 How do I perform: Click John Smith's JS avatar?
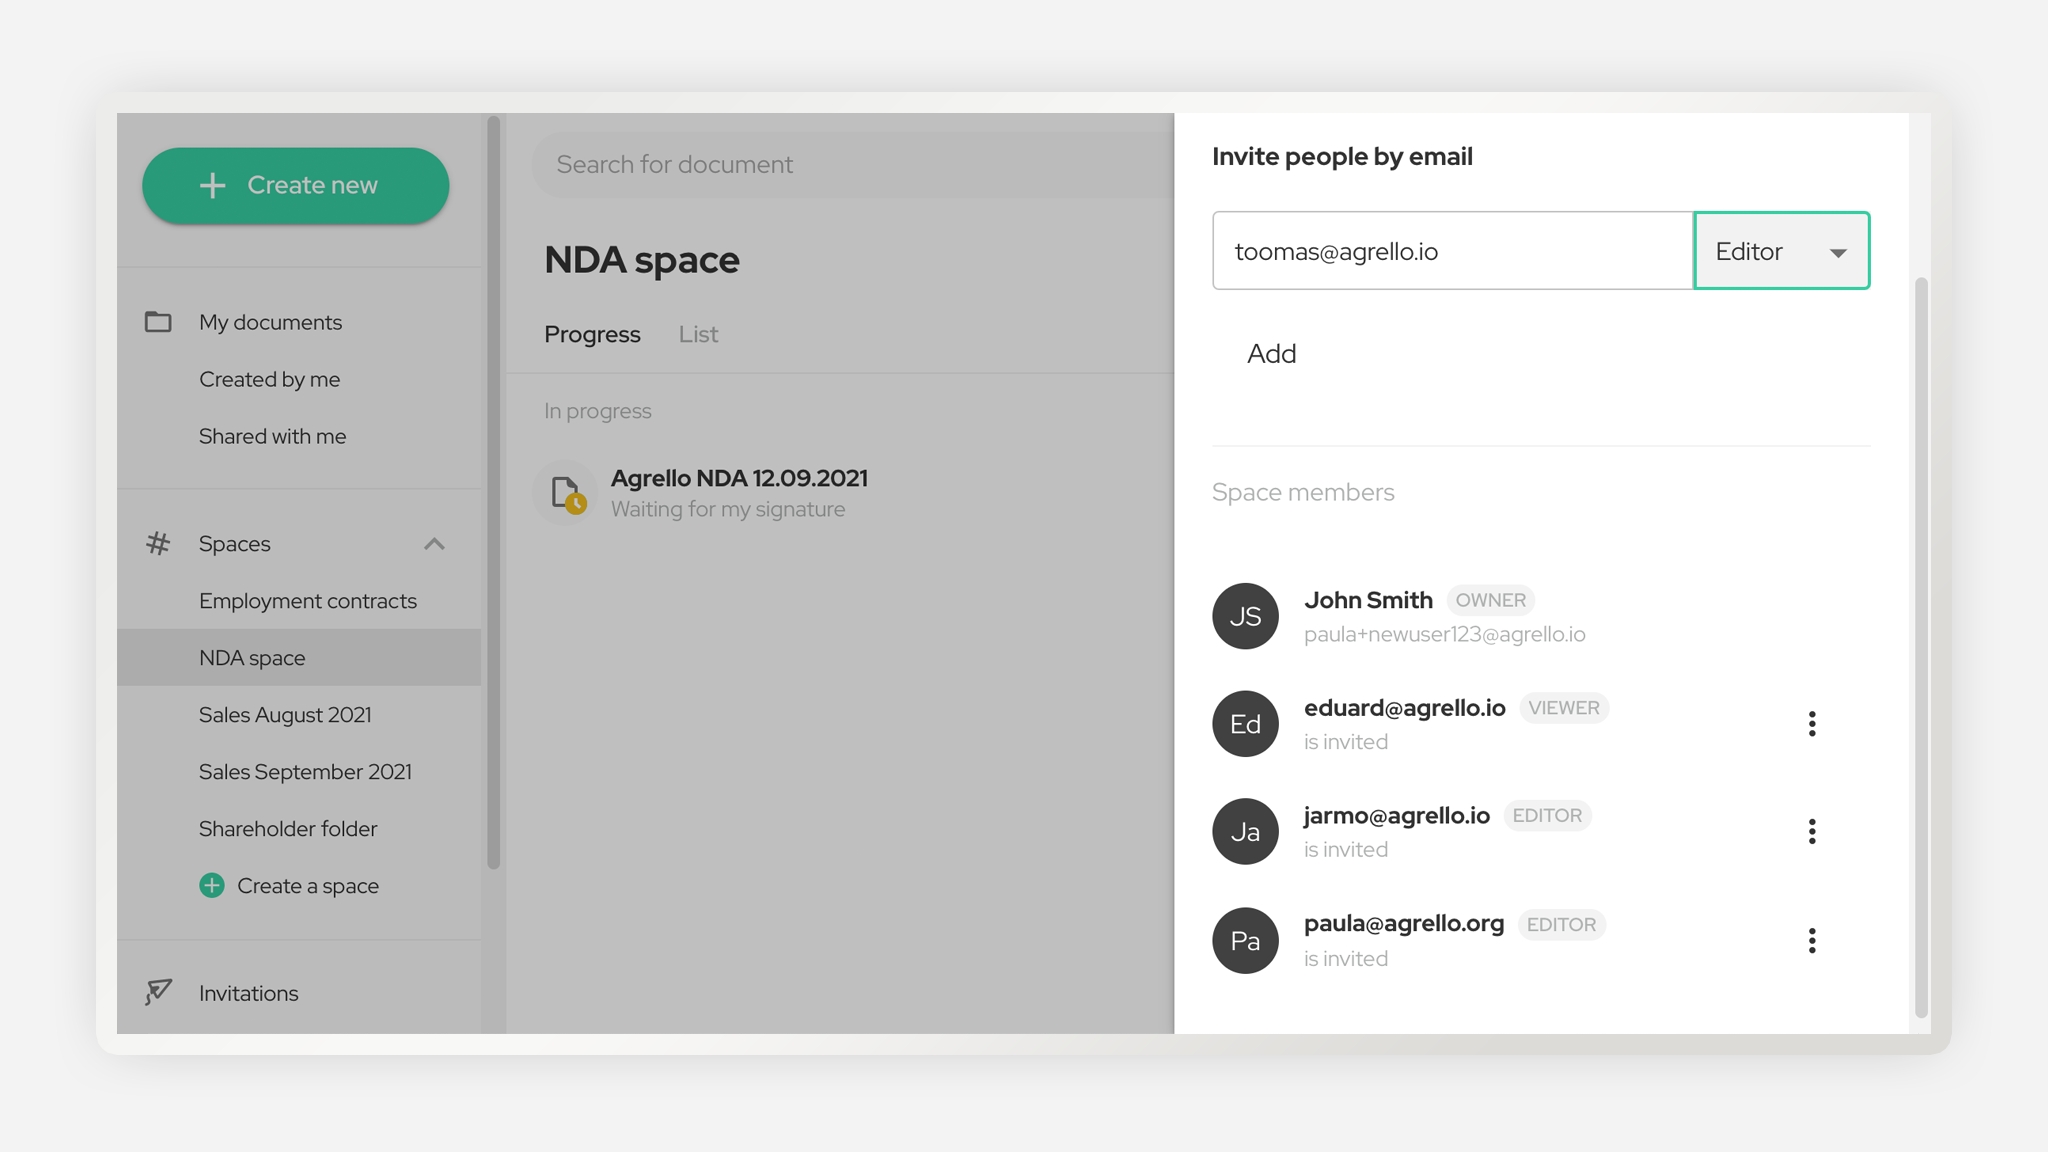(x=1245, y=616)
